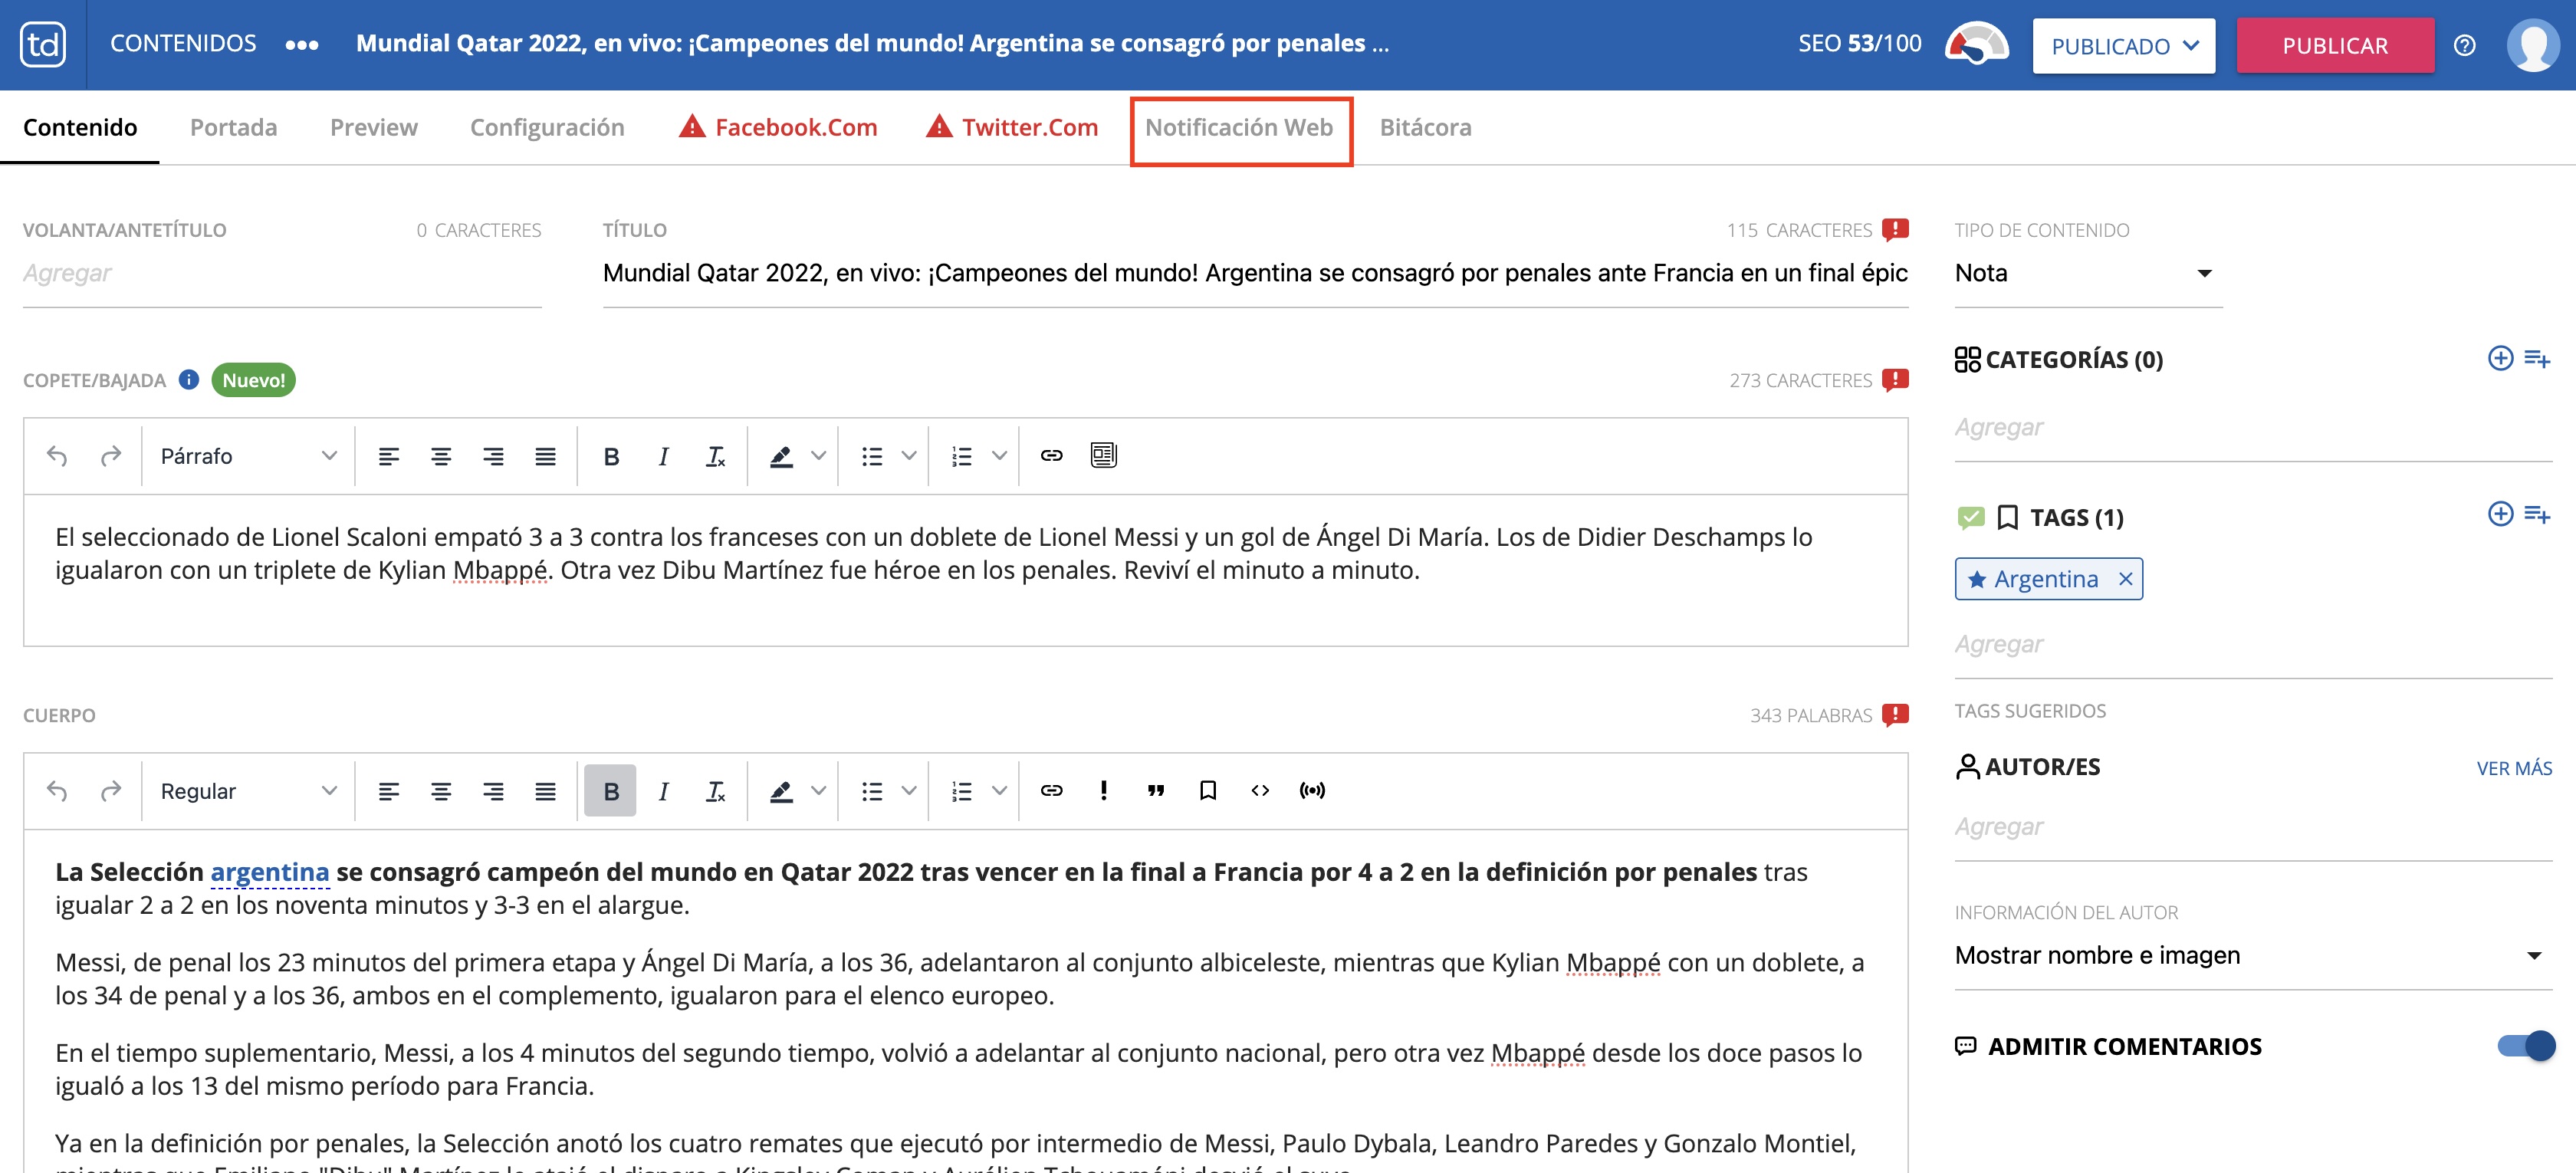Disable the Admitir Comentarios switch
Screen dimensions: 2576x1173
pyautogui.click(x=2525, y=1046)
